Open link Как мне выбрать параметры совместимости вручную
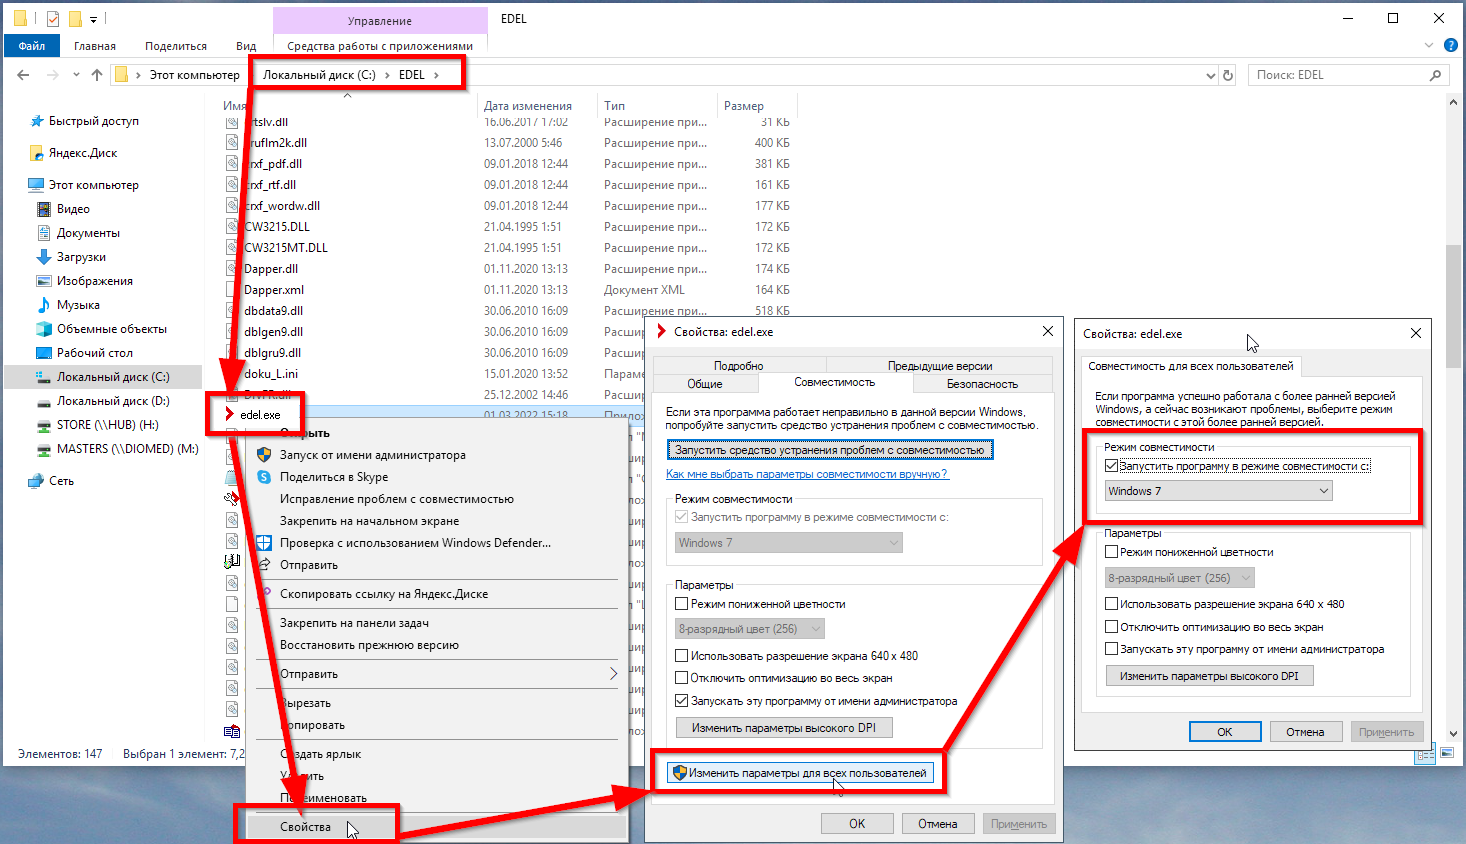The image size is (1466, 844). tap(806, 474)
